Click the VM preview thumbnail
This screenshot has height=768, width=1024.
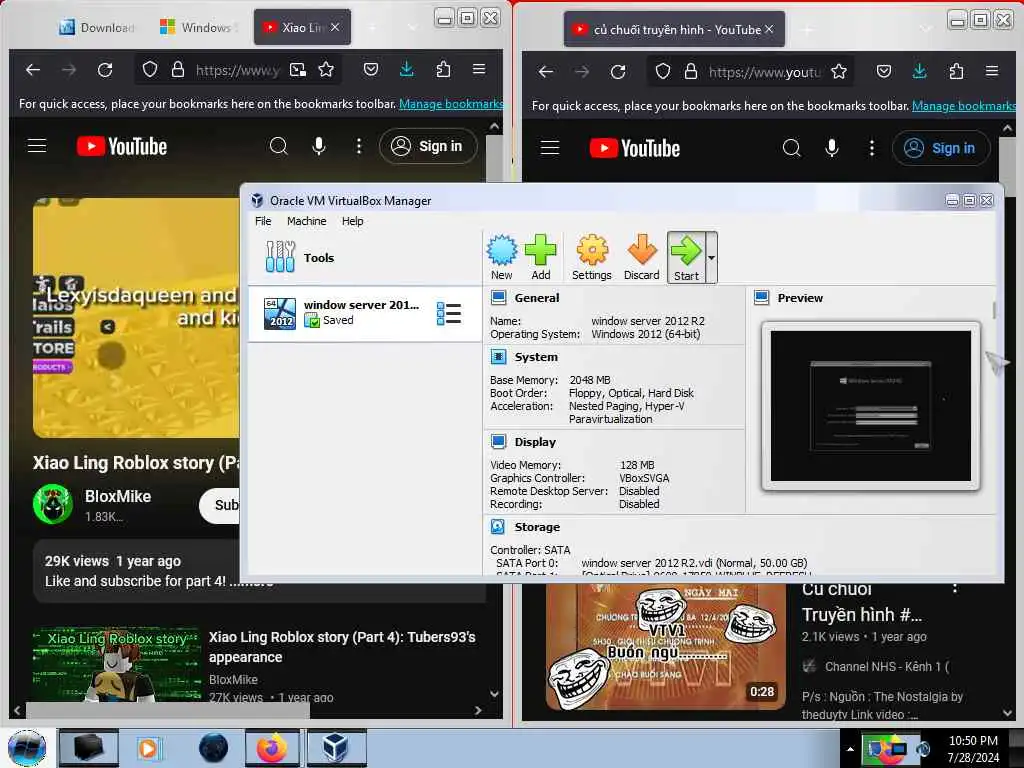pos(871,406)
